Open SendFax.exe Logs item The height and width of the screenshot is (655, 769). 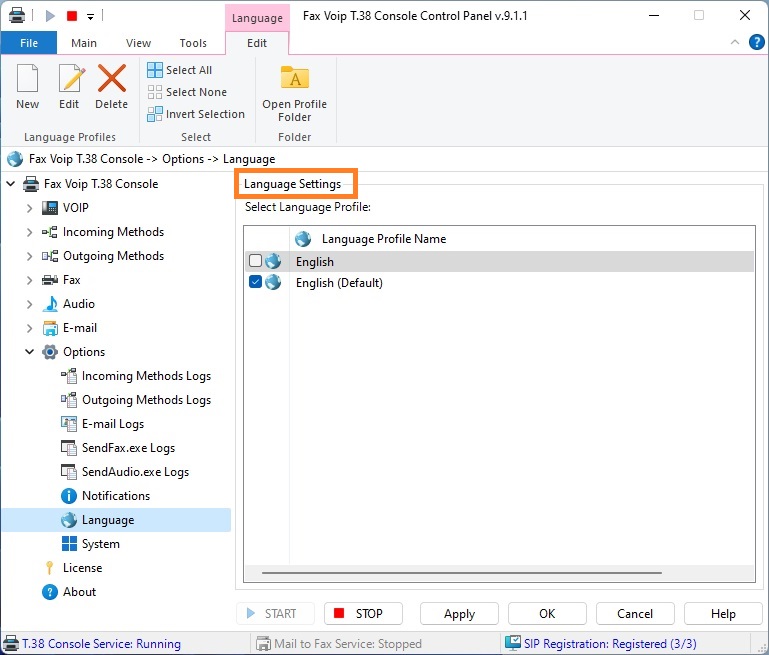pyautogui.click(x=128, y=448)
